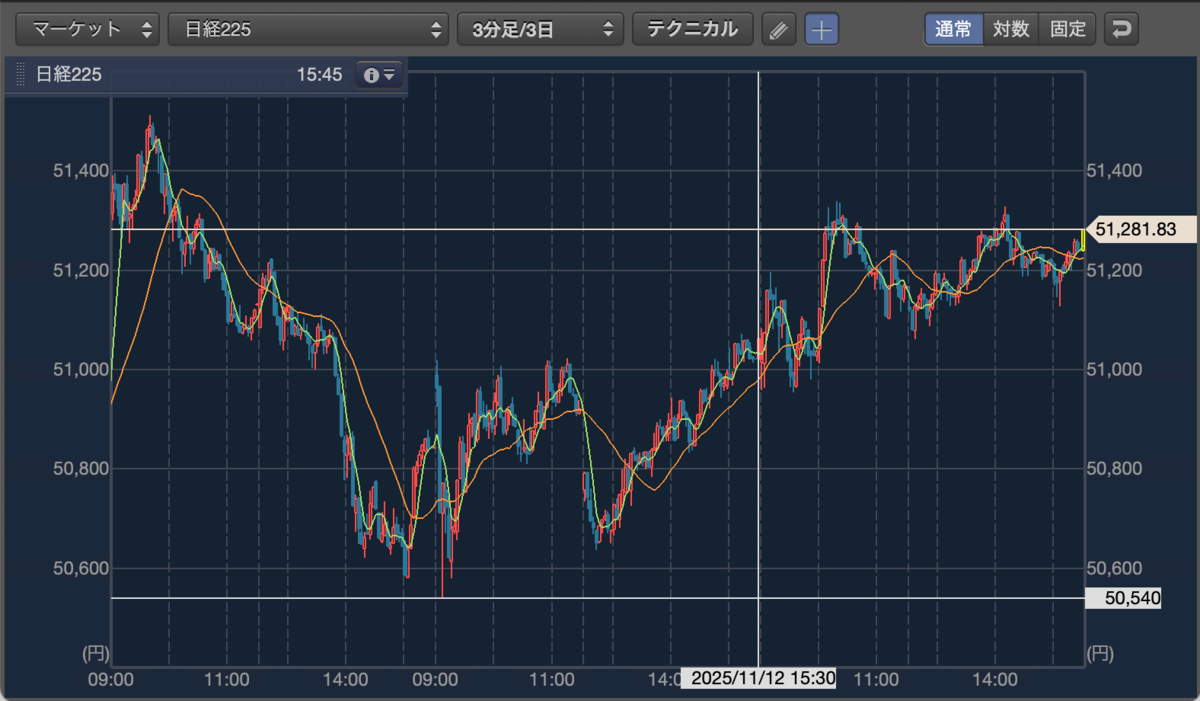Open the 日経225 symbol dropdown

pyautogui.click(x=308, y=29)
